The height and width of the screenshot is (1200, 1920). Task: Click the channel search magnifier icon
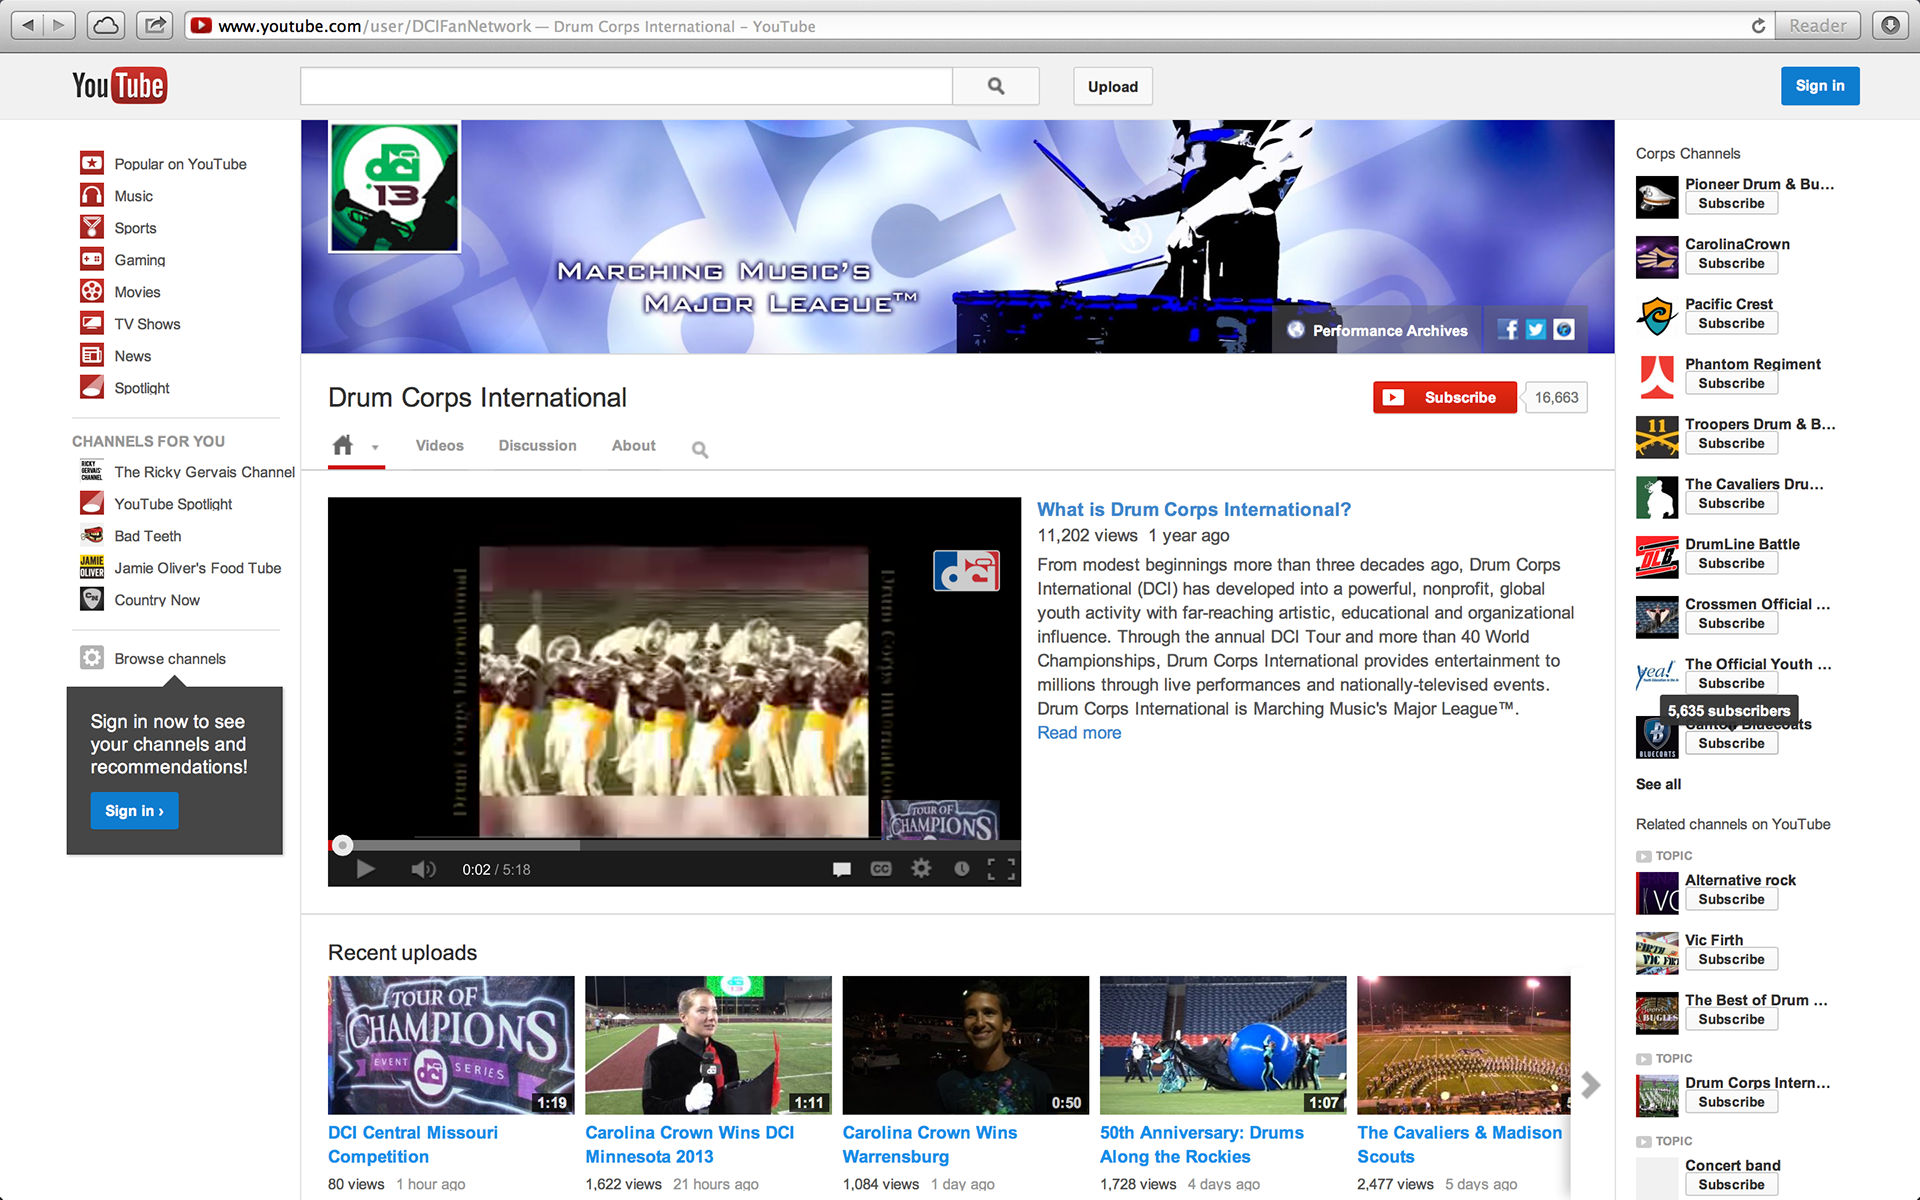[x=700, y=450]
